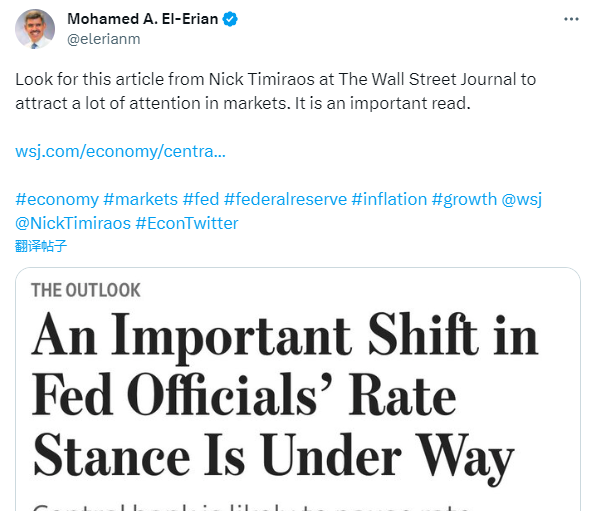Click Mohamed El-Erian's profile avatar
The image size is (595, 511).
click(35, 29)
